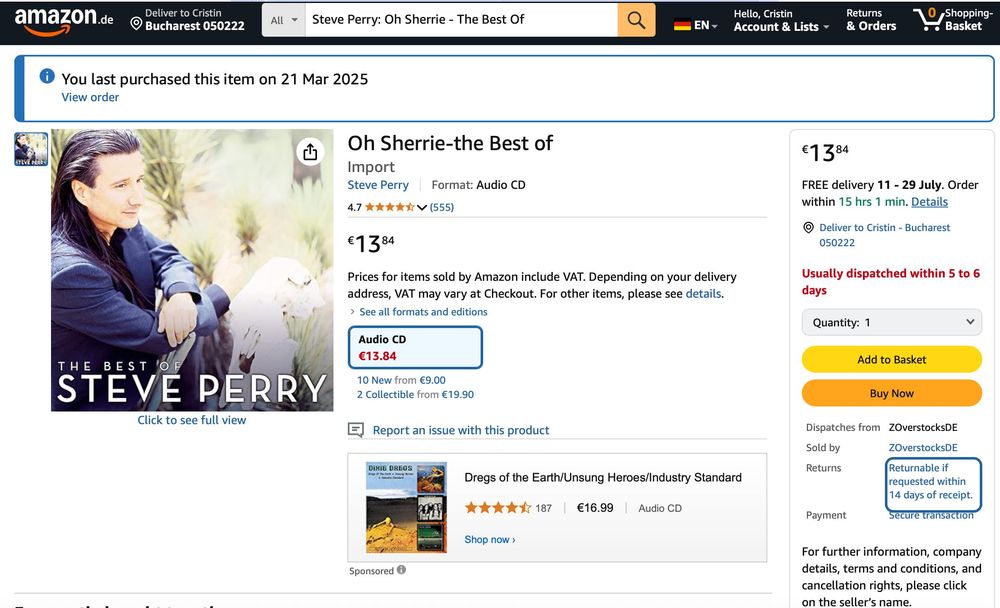Open the Quantity dropdown
The width and height of the screenshot is (1000, 608).
point(892,322)
